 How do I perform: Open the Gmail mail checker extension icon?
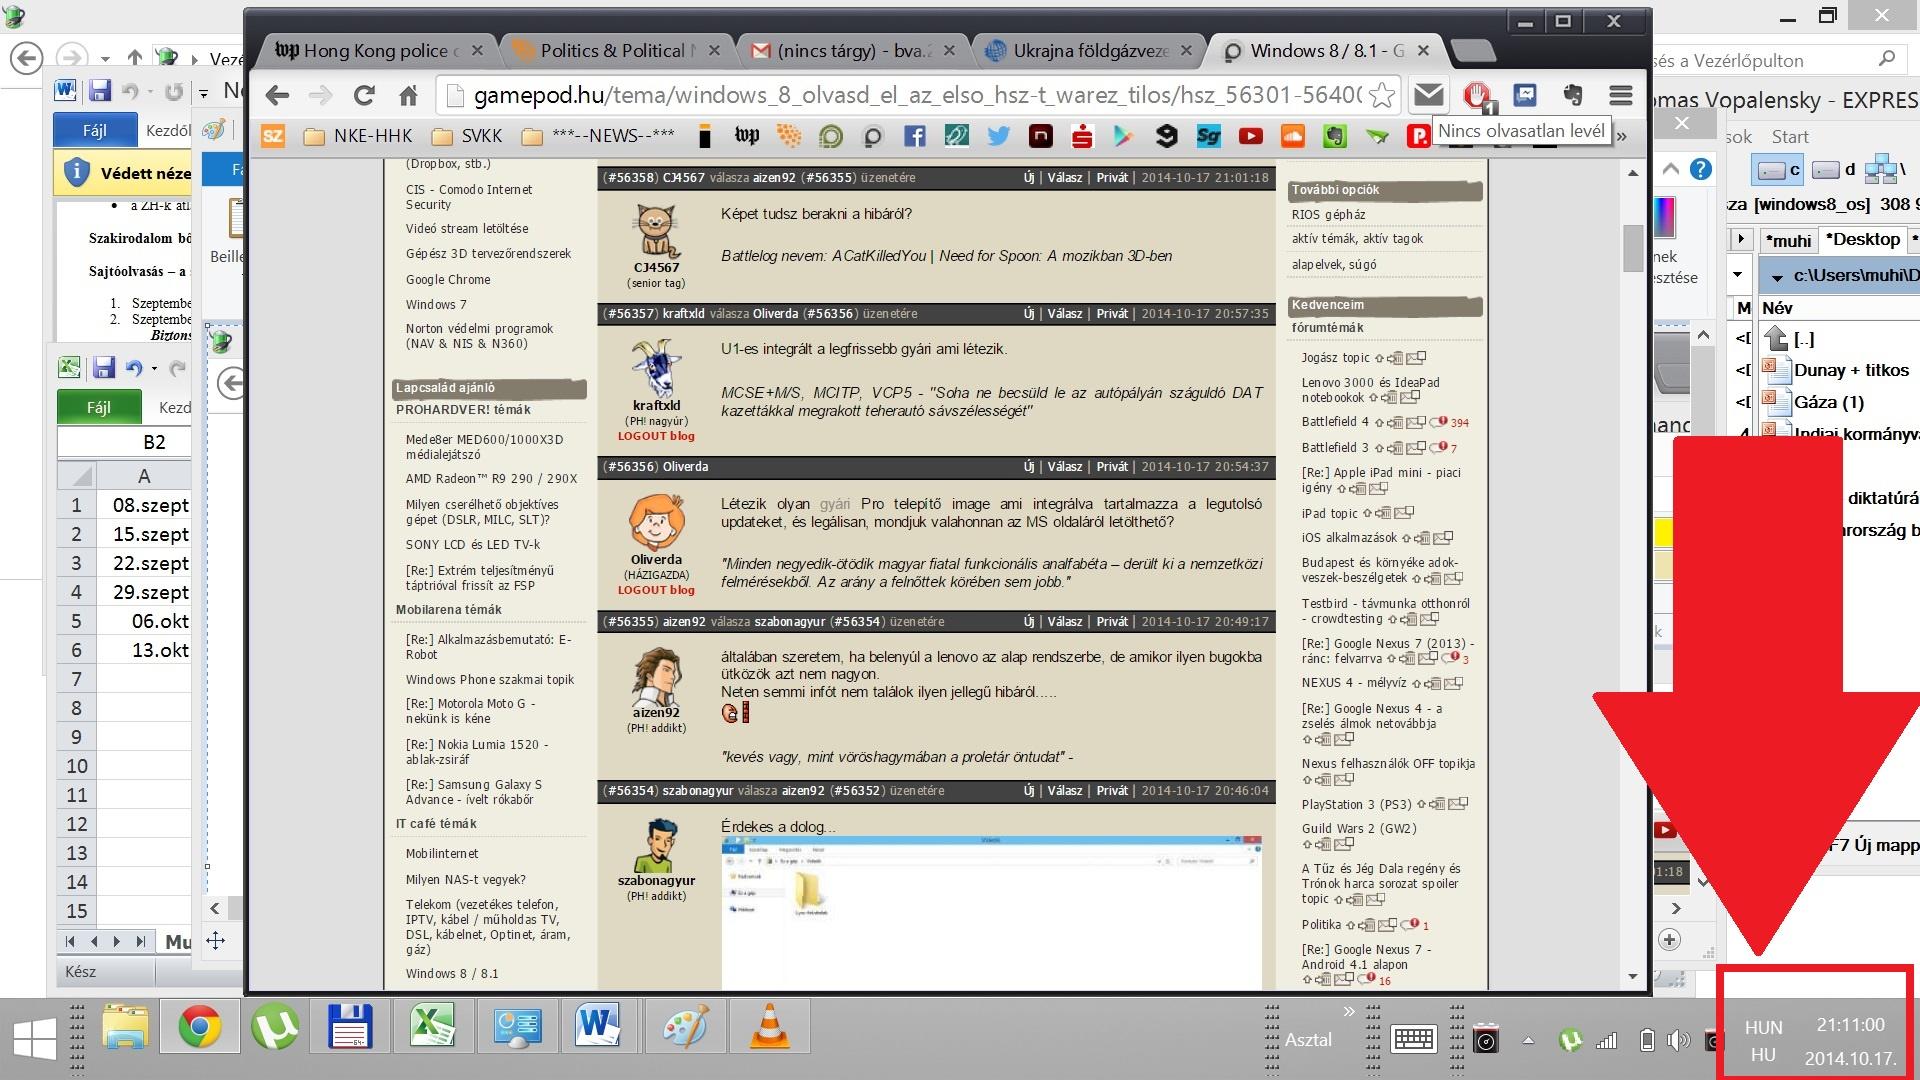[x=1428, y=95]
